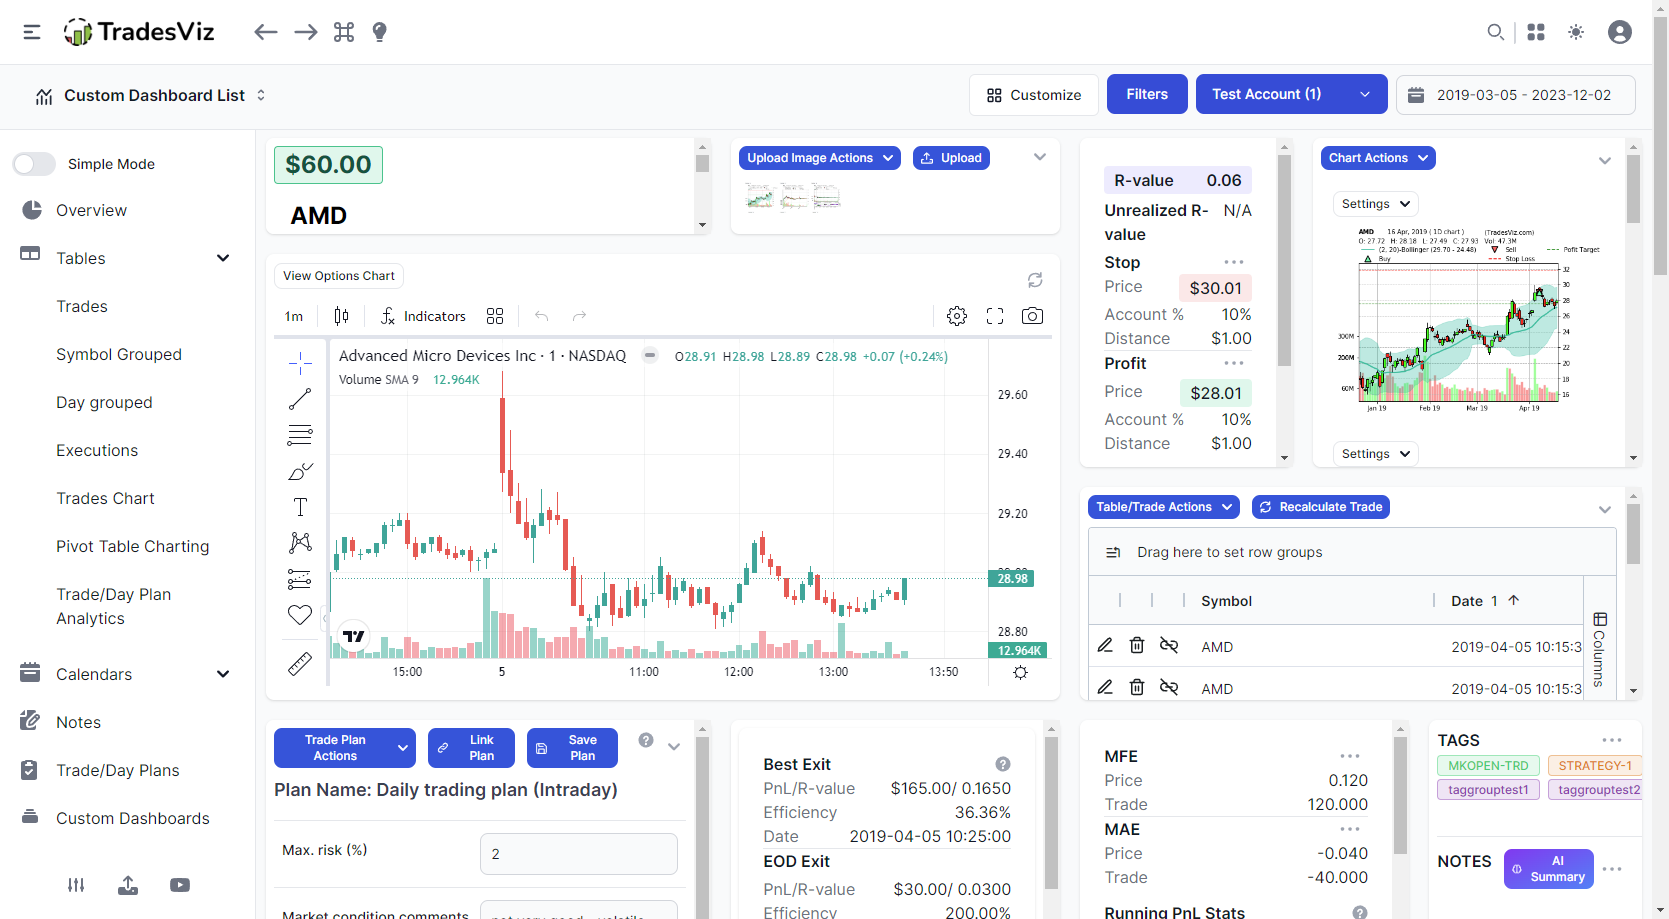This screenshot has width=1669, height=919.
Task: Expand the Calendars sidebar section
Action: point(223,674)
